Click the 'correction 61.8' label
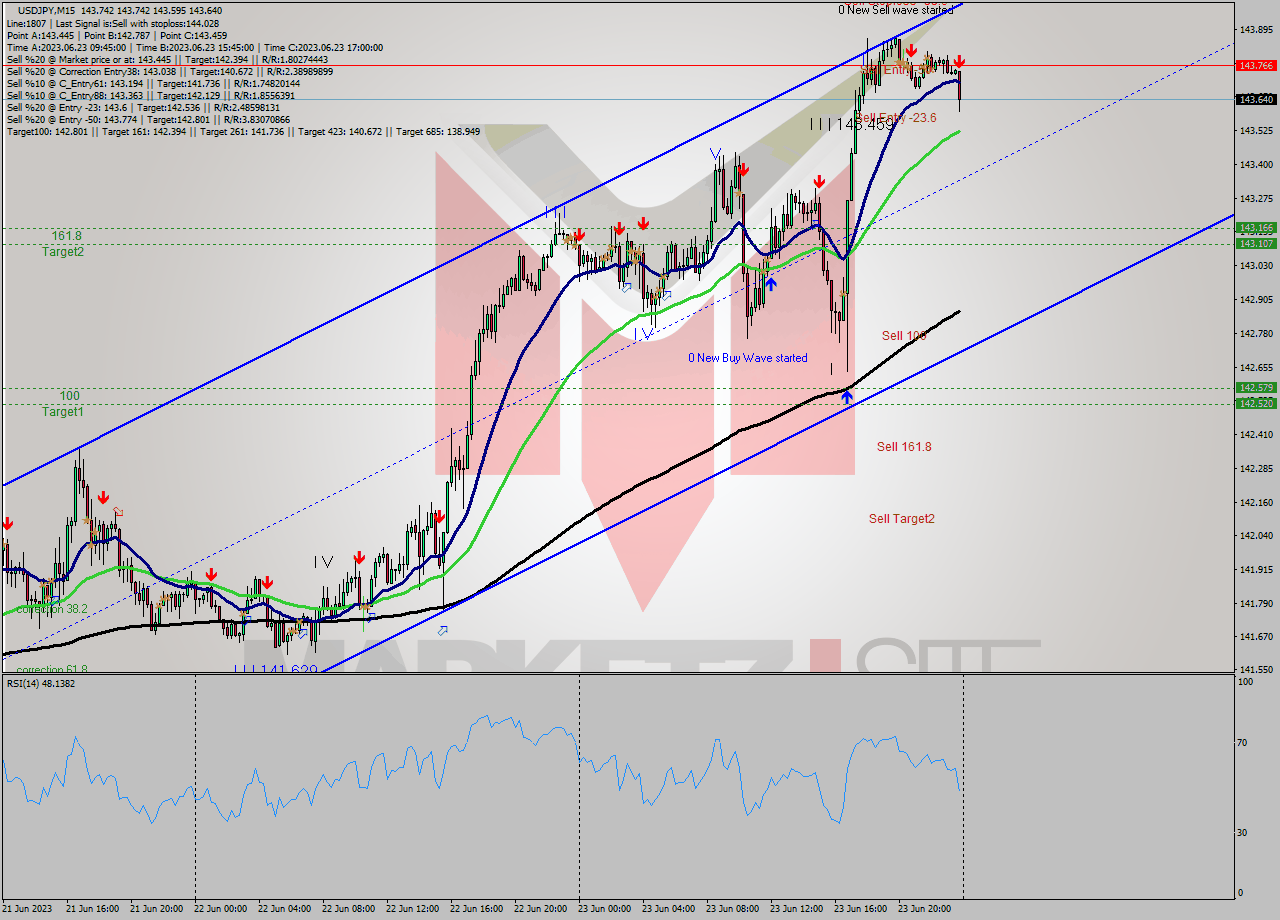Viewport: 1280px width, 920px height. pyautogui.click(x=52, y=669)
